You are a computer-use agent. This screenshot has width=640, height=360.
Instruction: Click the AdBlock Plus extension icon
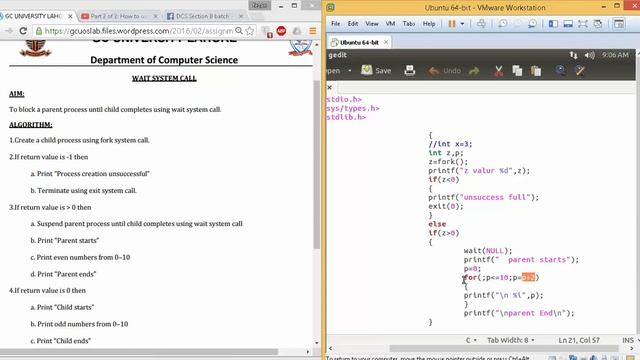coord(281,31)
